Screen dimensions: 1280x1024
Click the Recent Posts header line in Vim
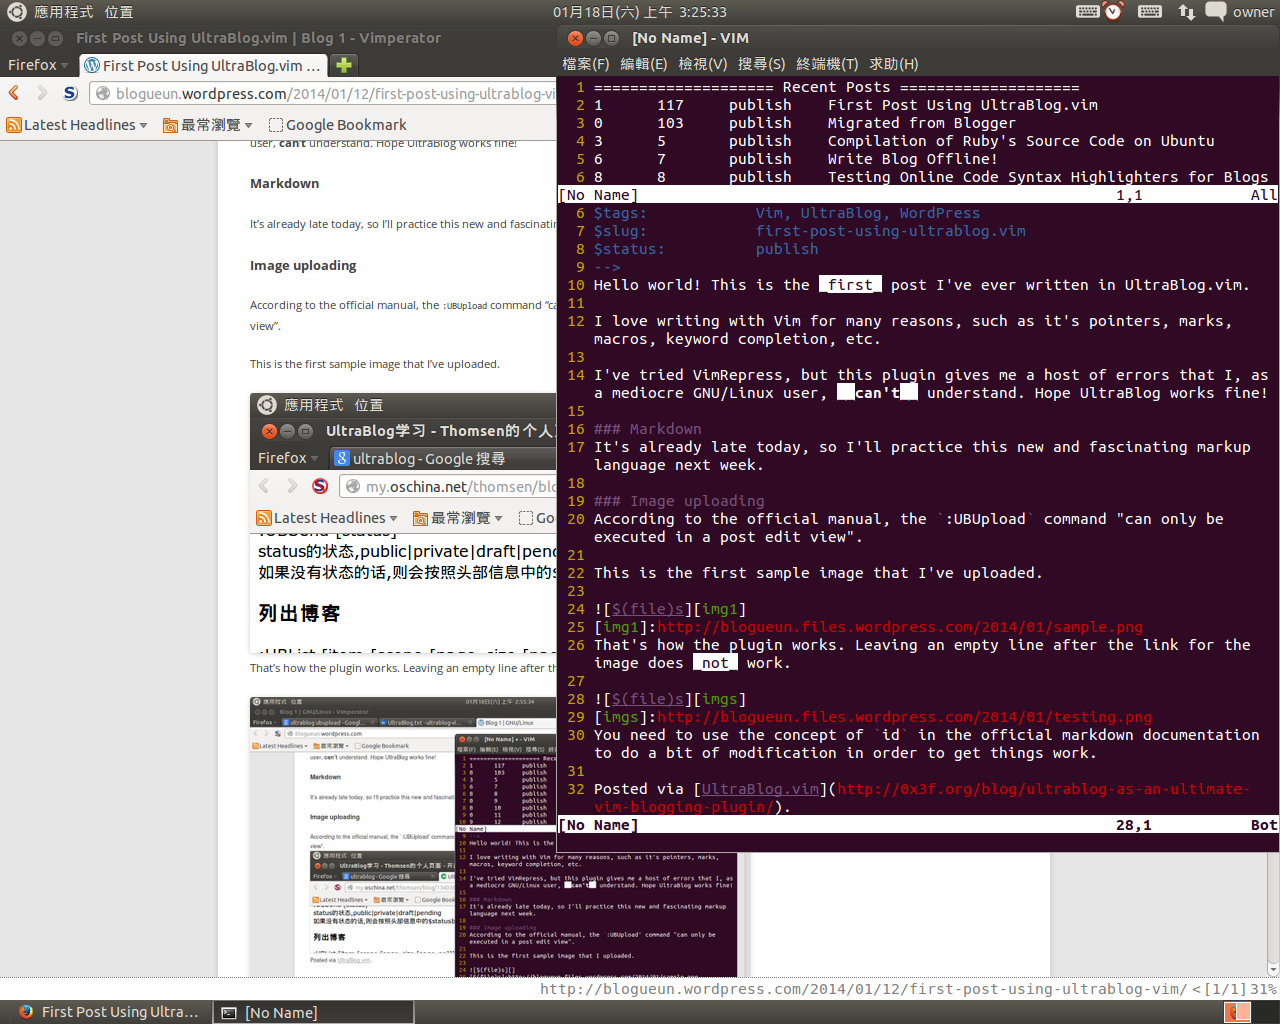click(836, 87)
